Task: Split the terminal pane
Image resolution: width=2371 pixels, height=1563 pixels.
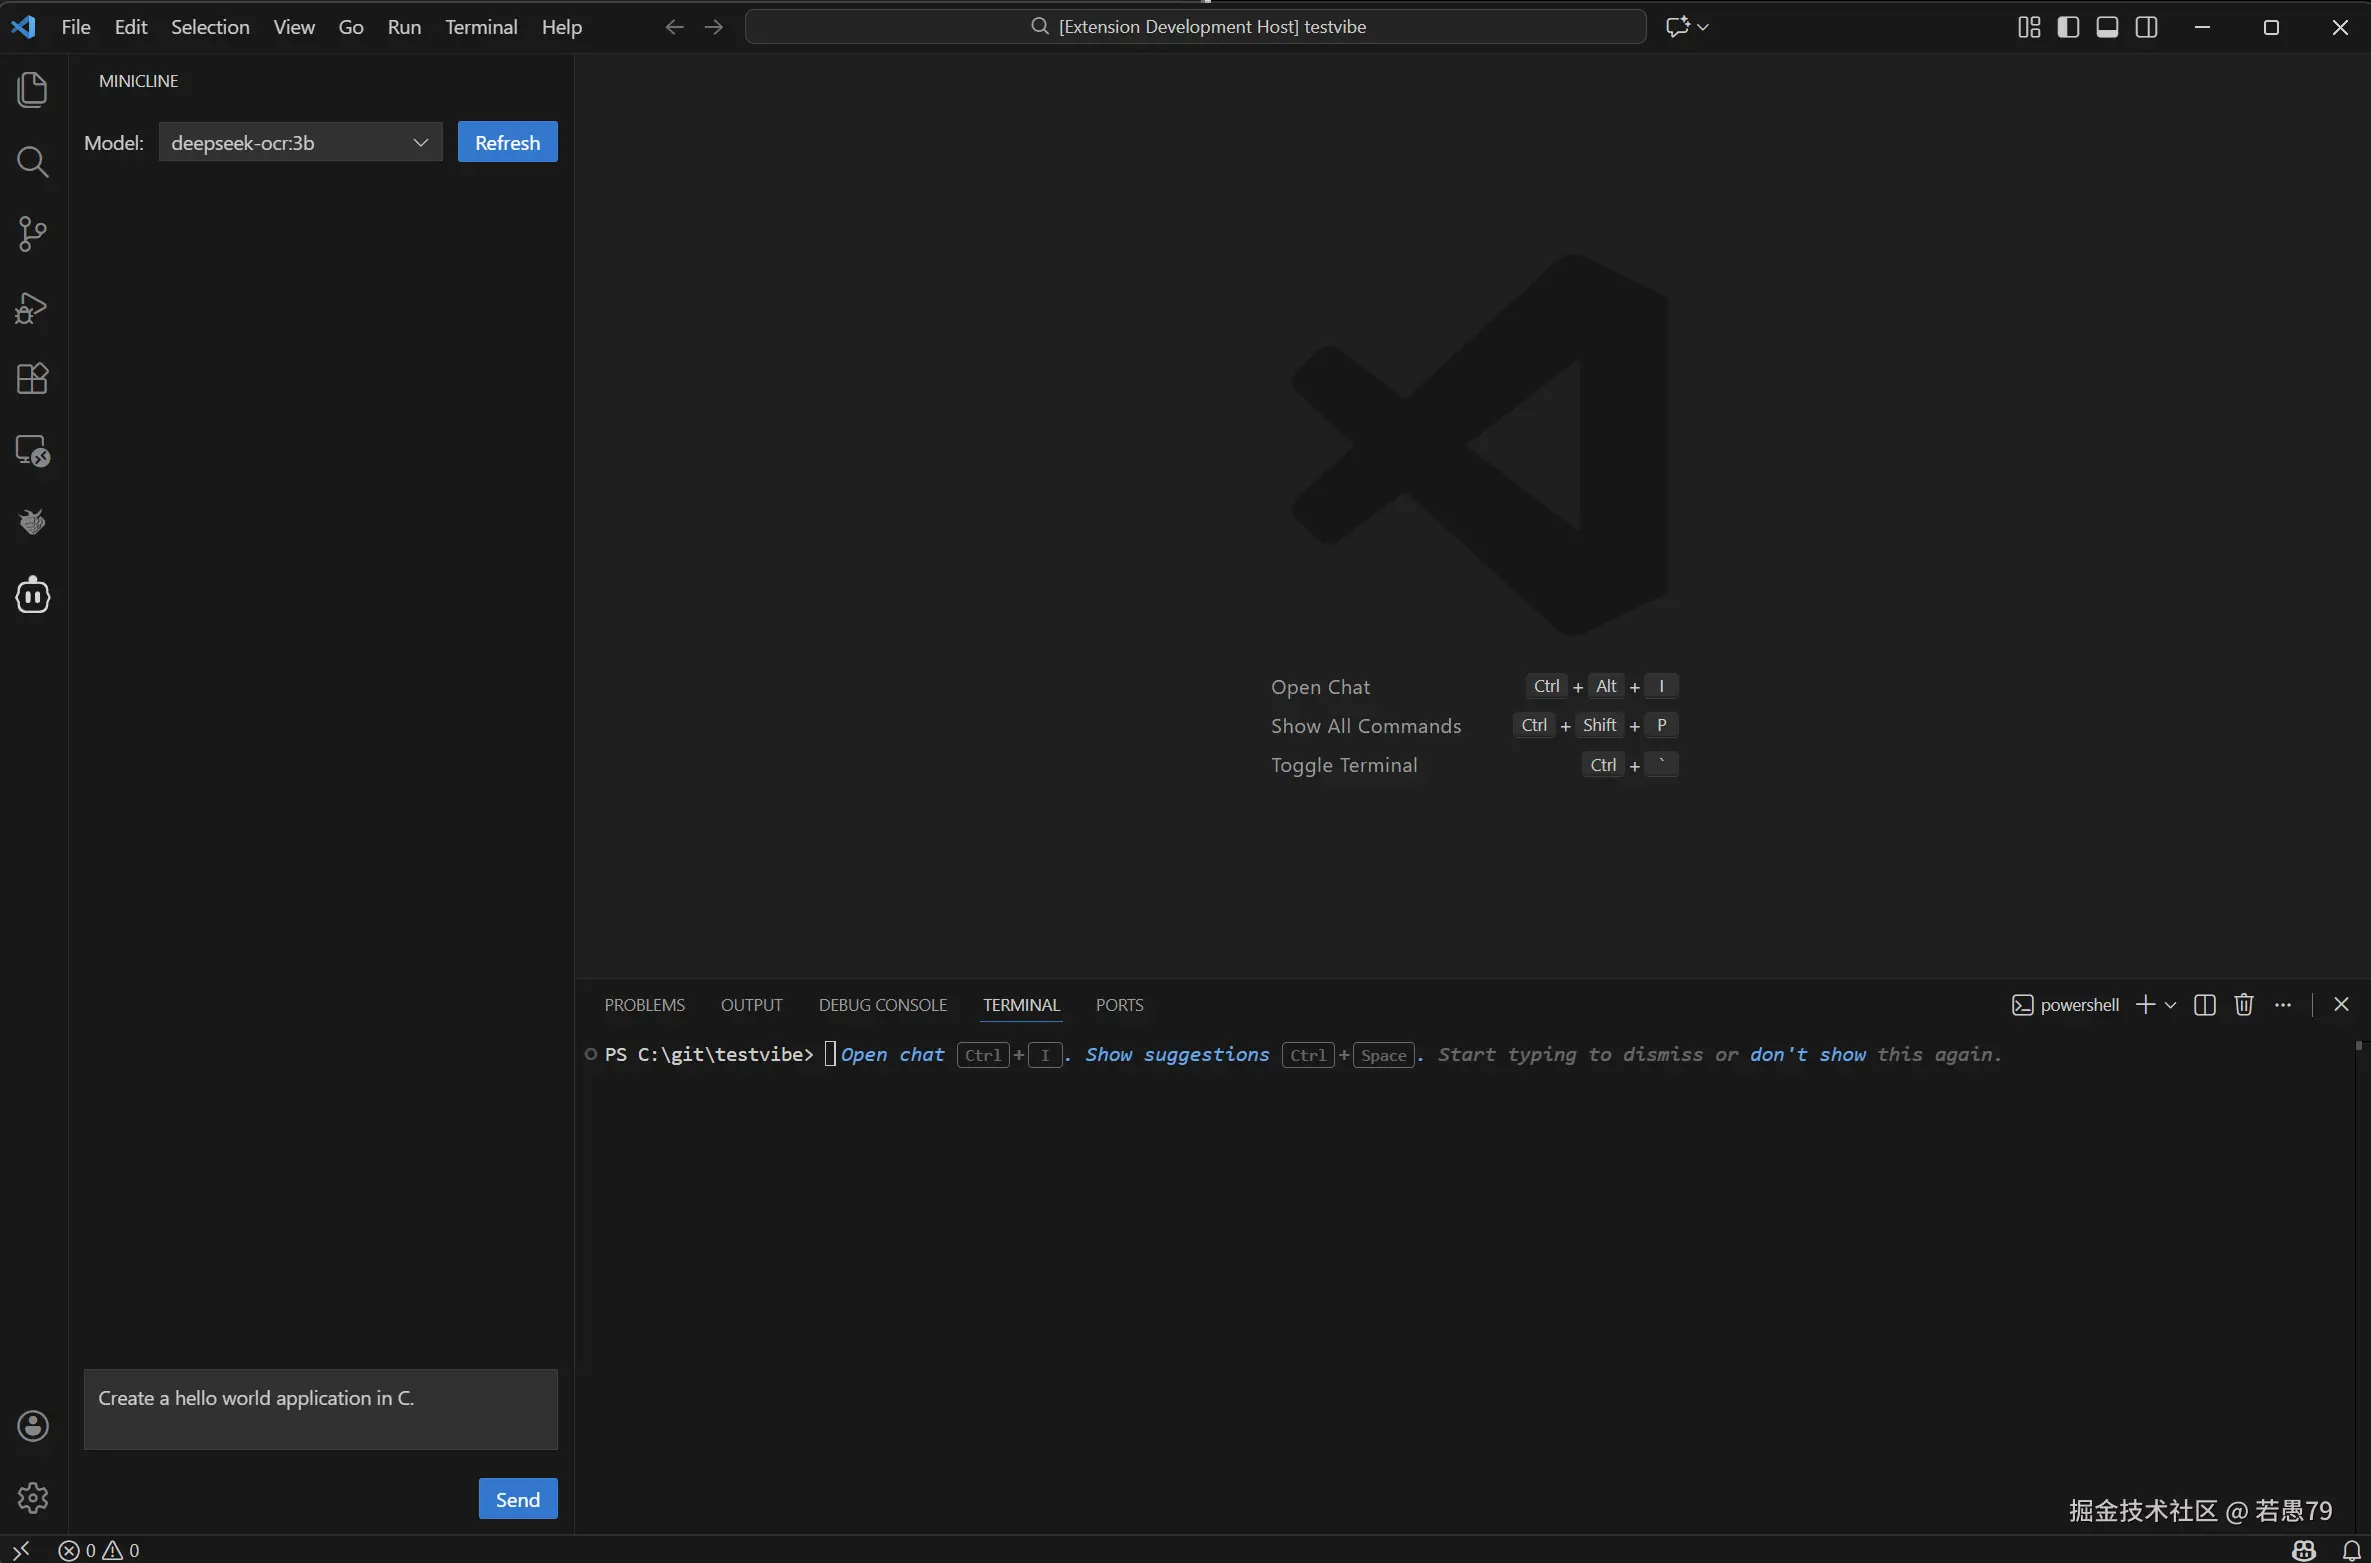Action: tap(2204, 1005)
